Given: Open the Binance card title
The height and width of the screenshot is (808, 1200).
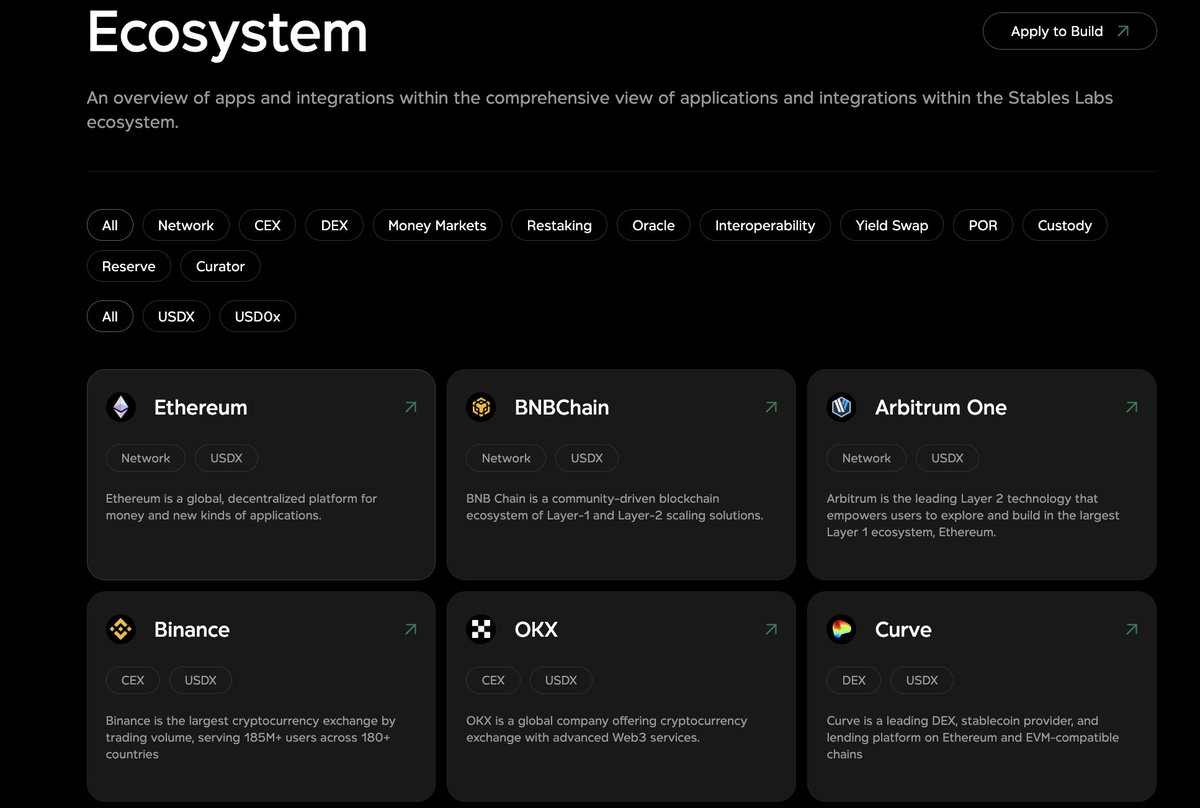Looking at the screenshot, I should pos(192,629).
